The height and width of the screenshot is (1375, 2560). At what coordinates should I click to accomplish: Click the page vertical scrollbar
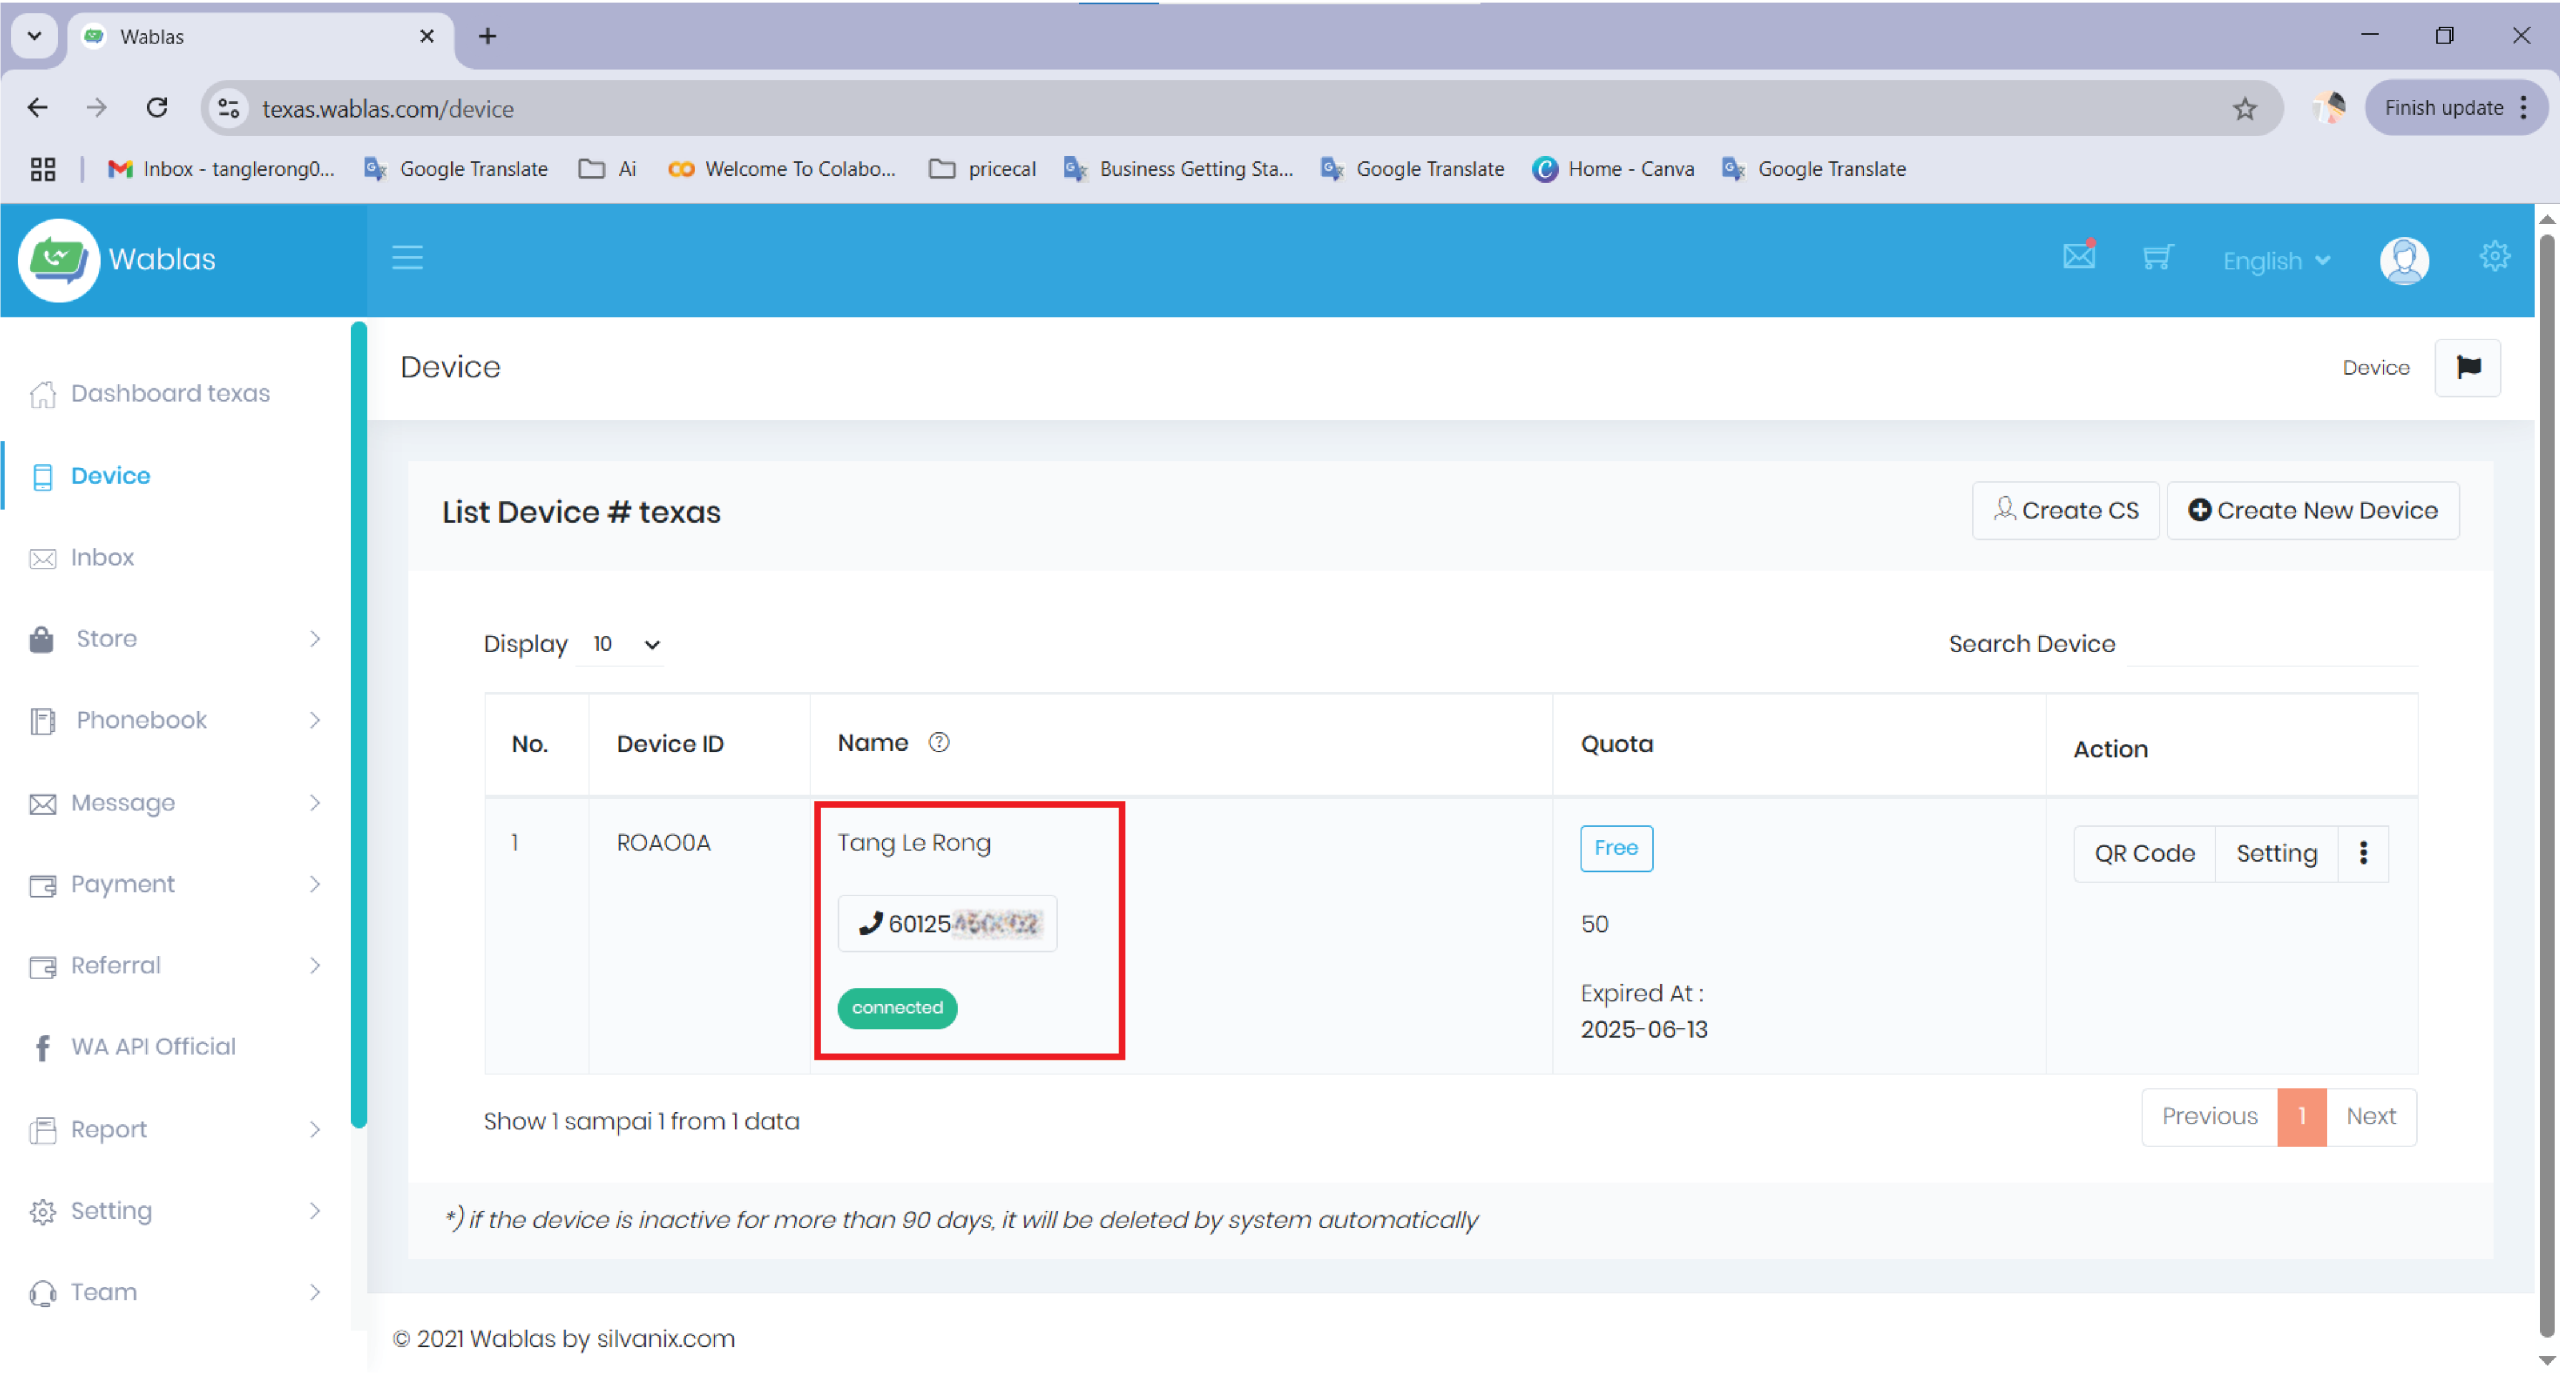pyautogui.click(x=2547, y=785)
